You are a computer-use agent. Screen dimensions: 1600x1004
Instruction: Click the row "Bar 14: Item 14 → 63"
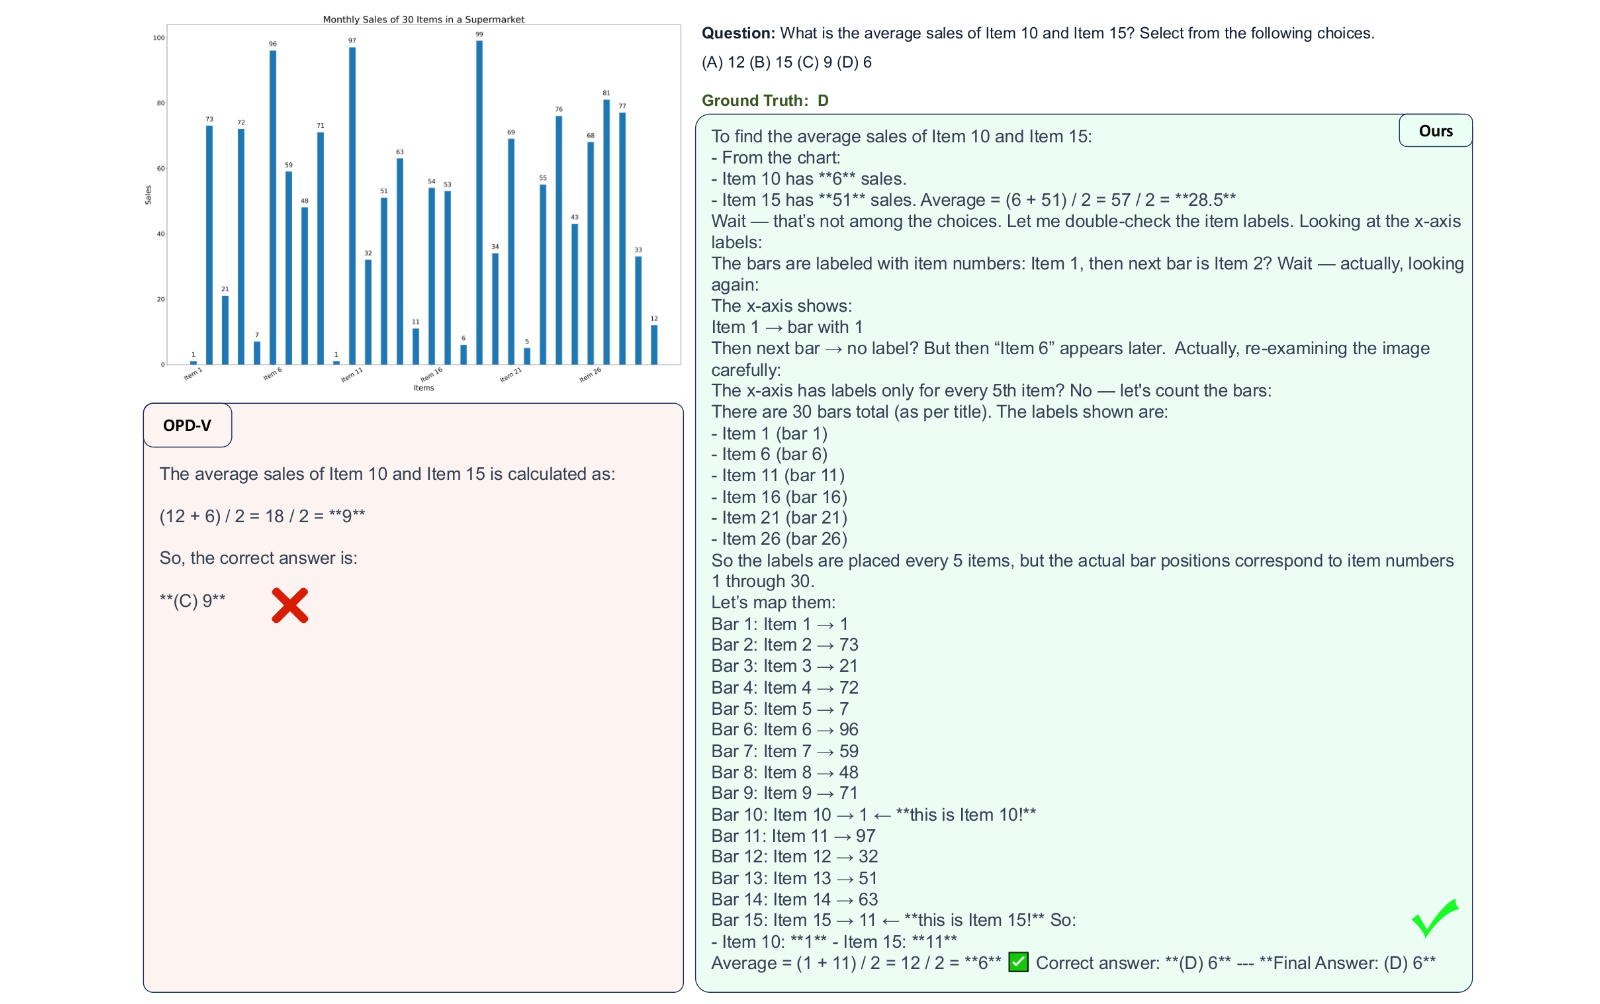pos(795,900)
